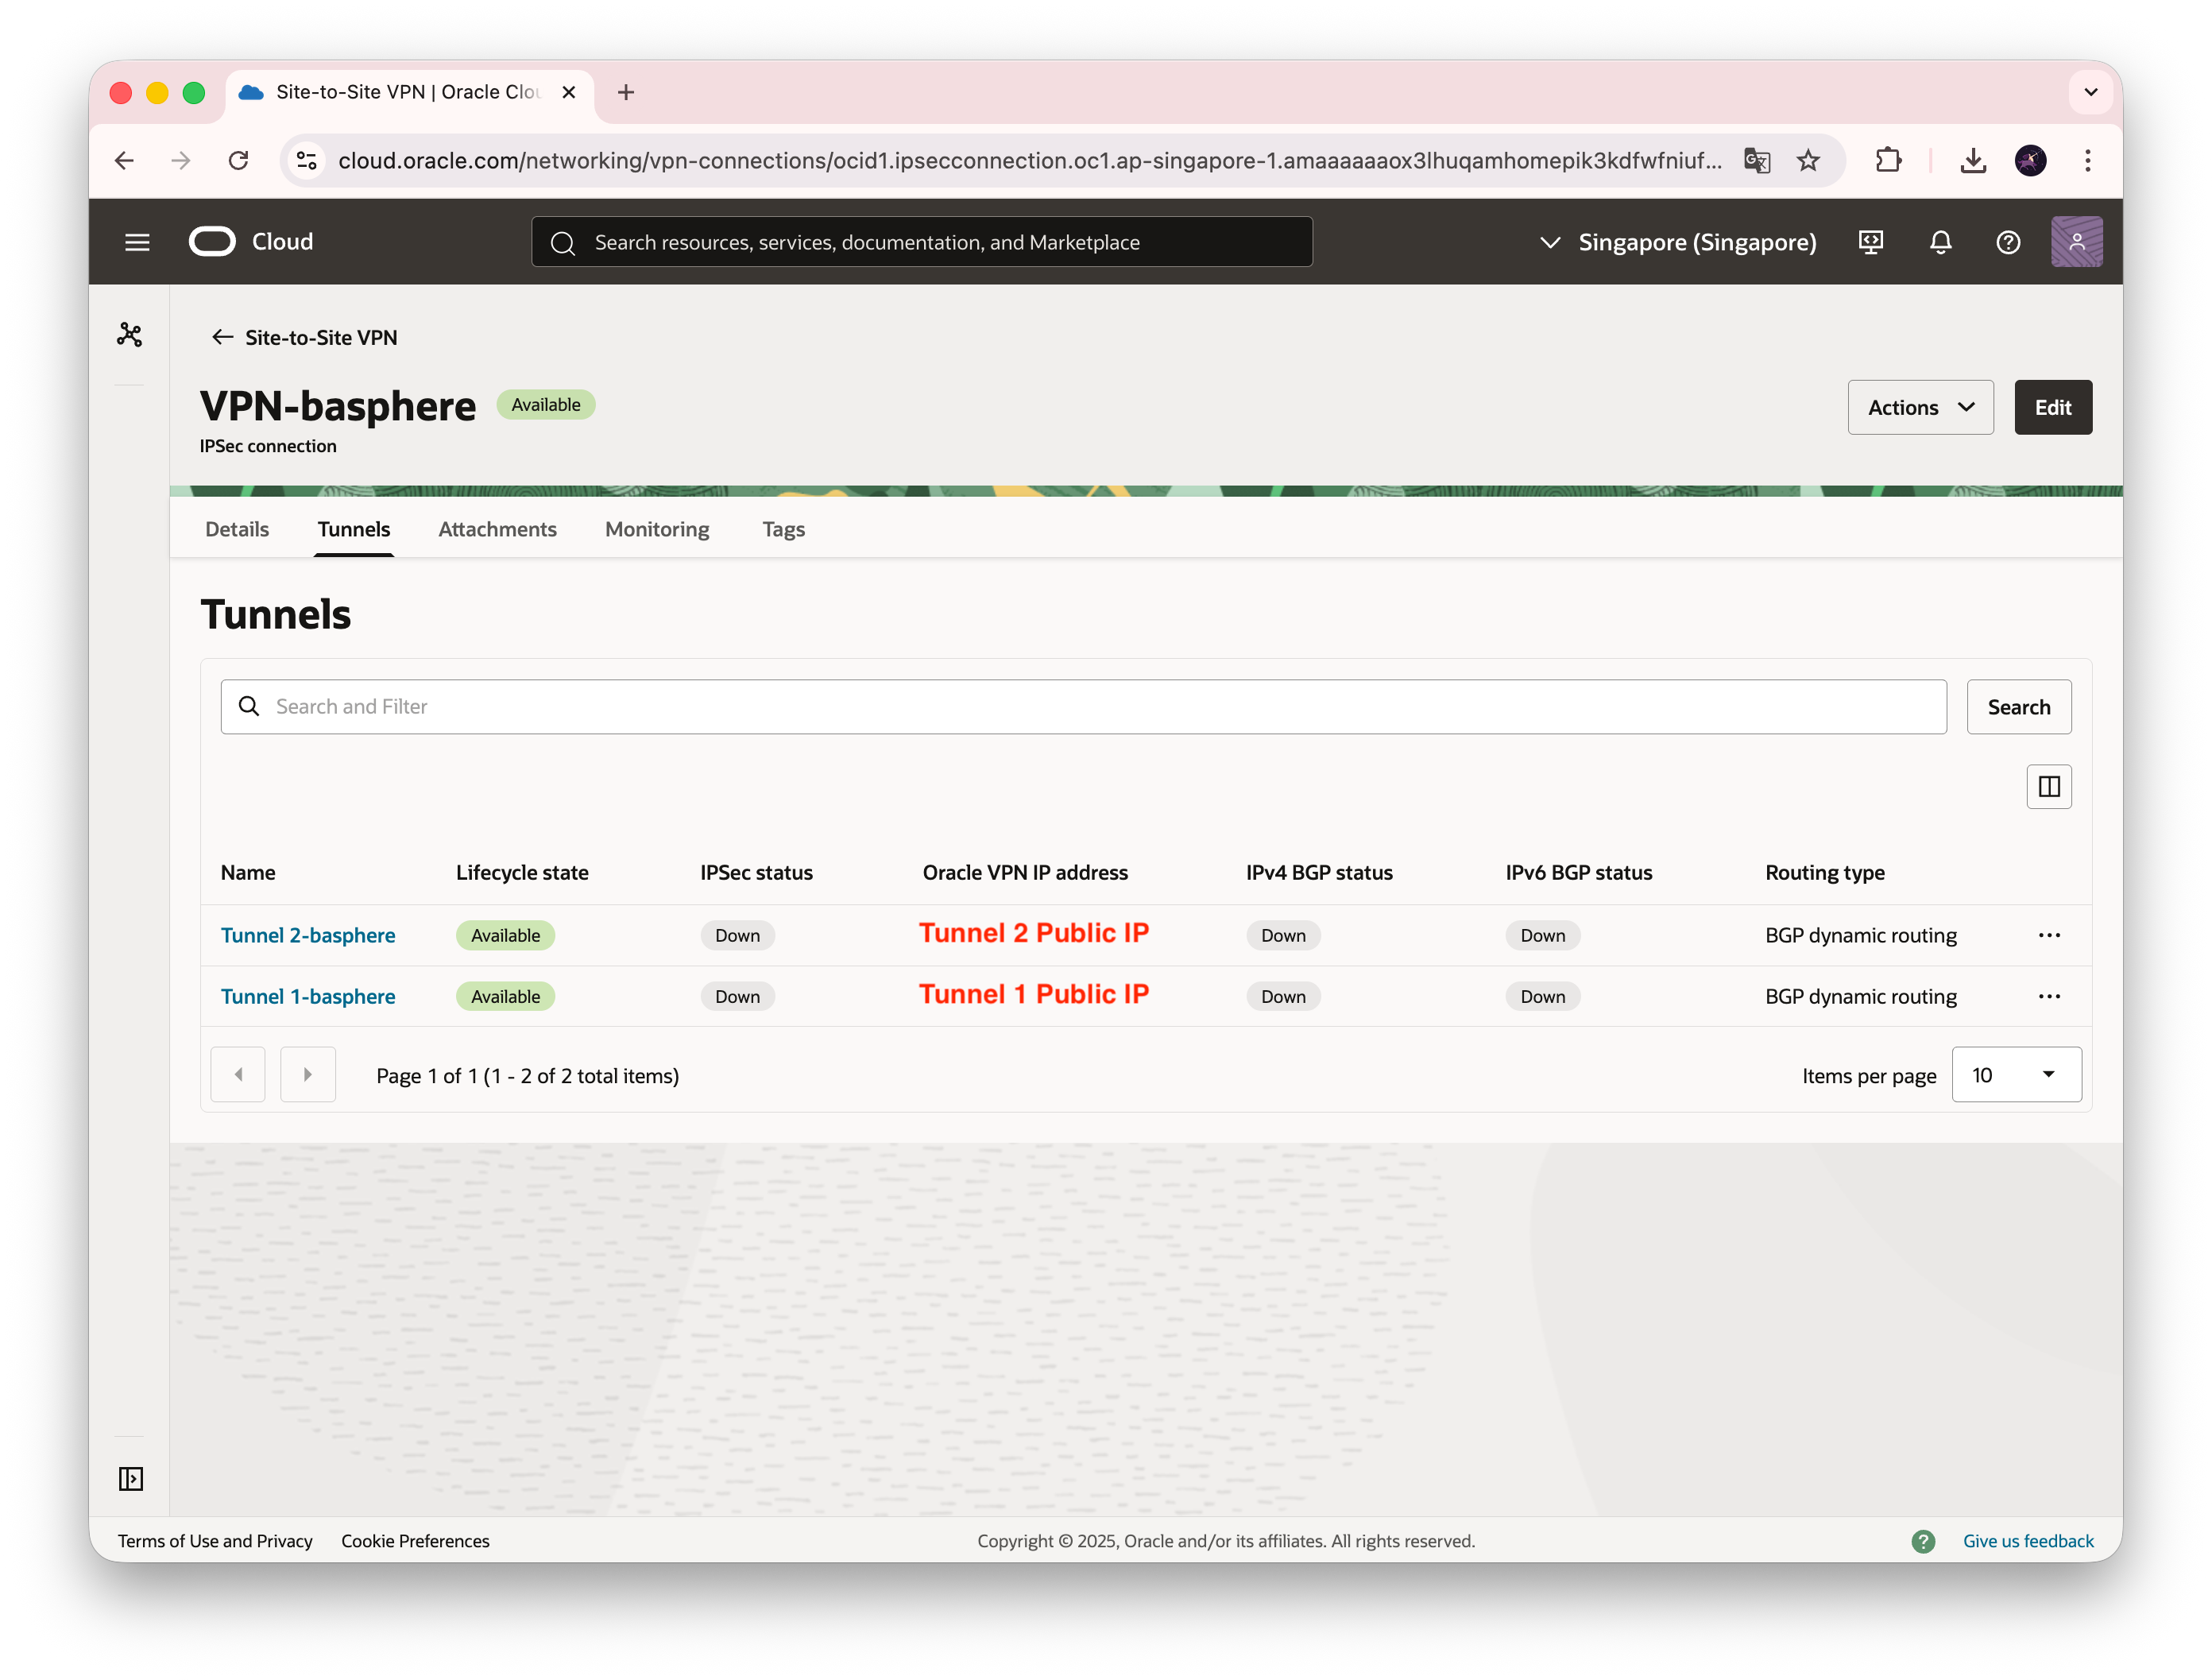Toggle the table column layout icon
Image resolution: width=2212 pixels, height=1680 pixels.
coord(2048,787)
